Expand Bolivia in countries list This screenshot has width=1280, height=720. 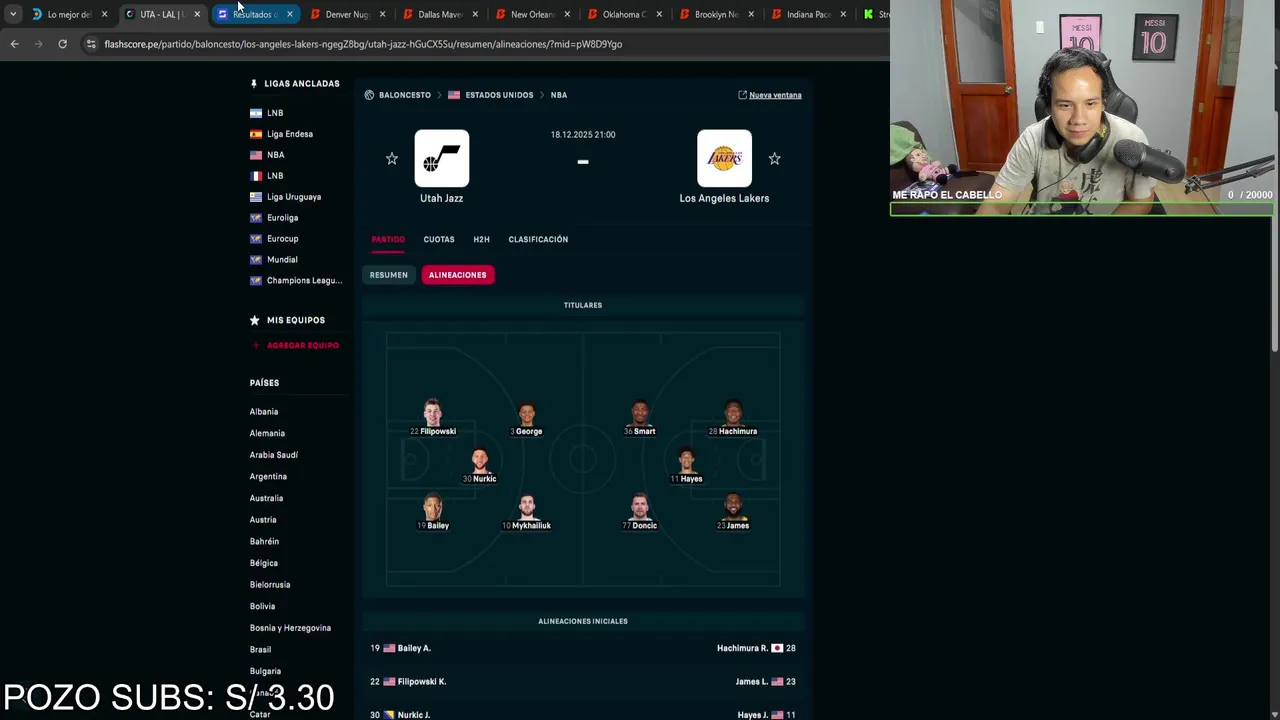(262, 606)
